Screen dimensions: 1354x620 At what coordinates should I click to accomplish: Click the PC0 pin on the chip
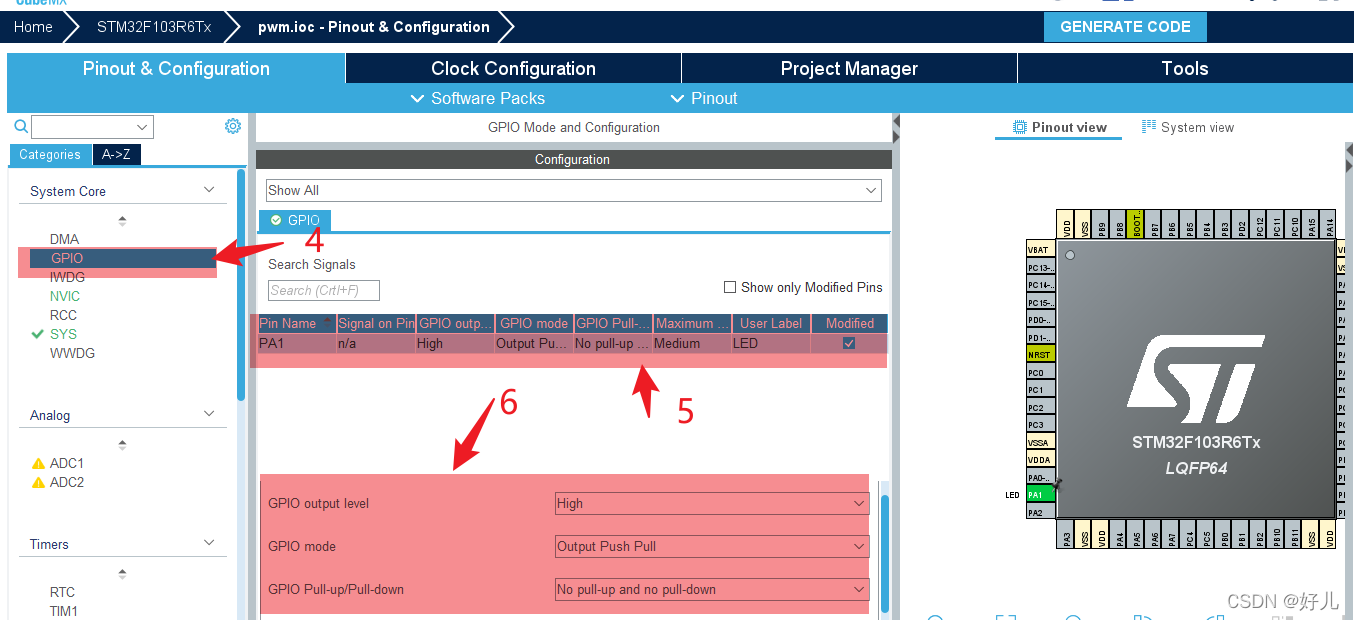tap(1041, 372)
